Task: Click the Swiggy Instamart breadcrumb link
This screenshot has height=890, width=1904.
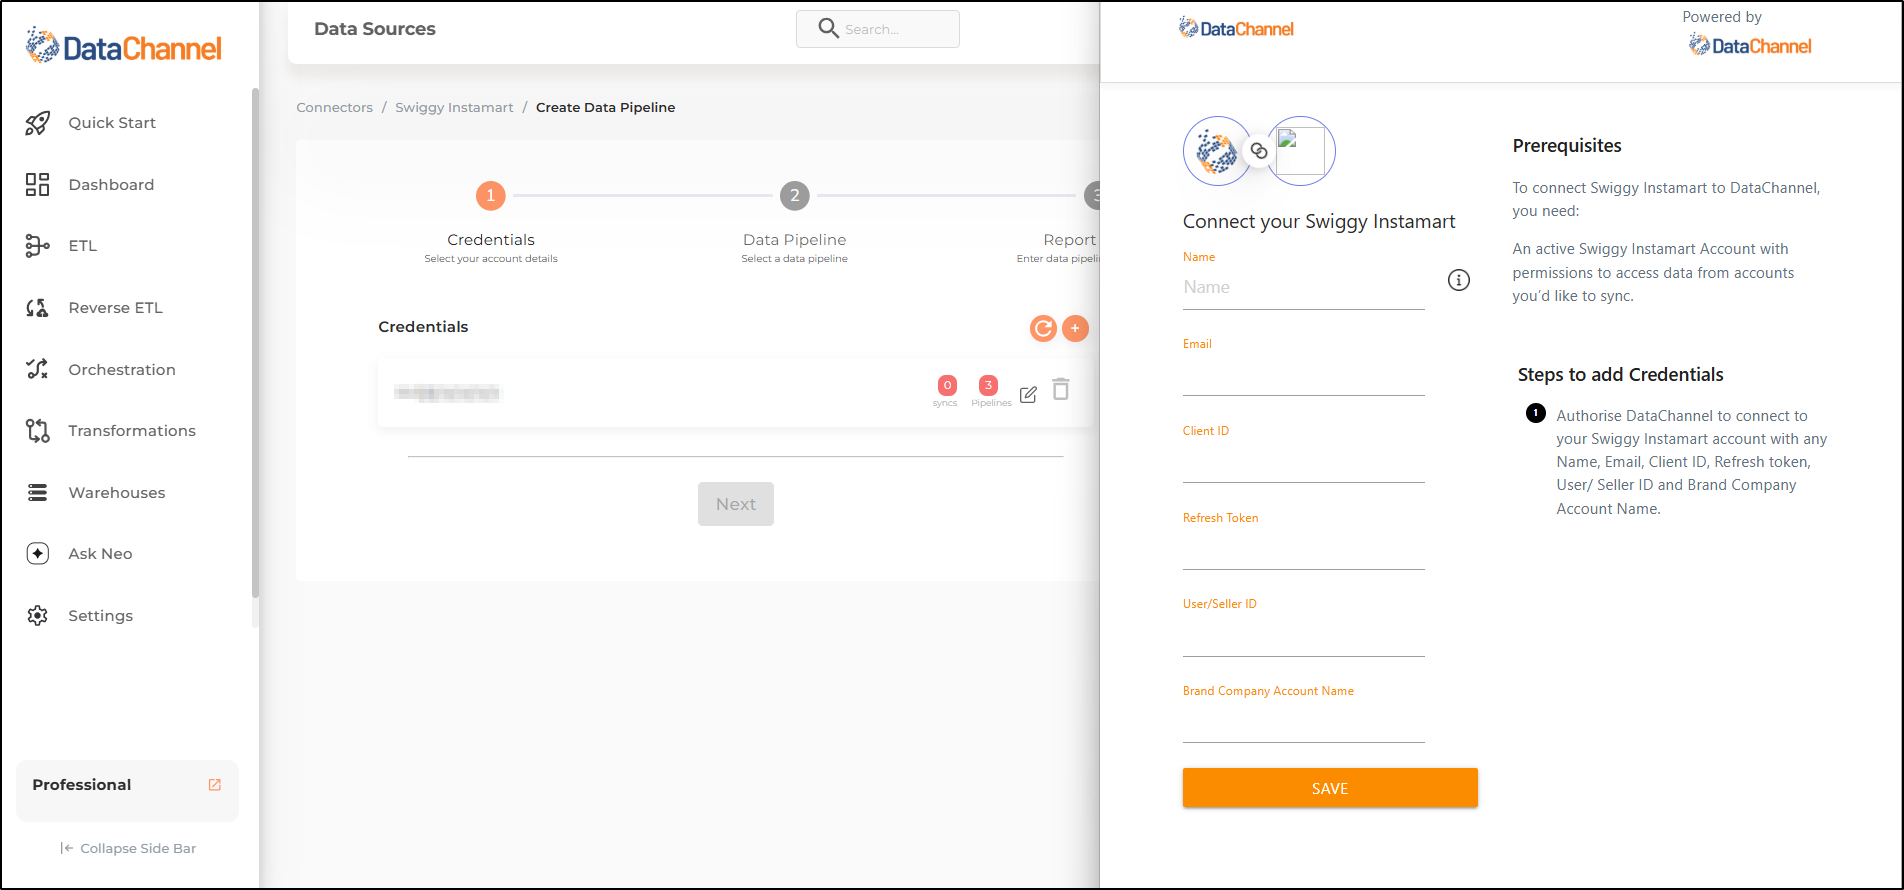Action: point(454,107)
